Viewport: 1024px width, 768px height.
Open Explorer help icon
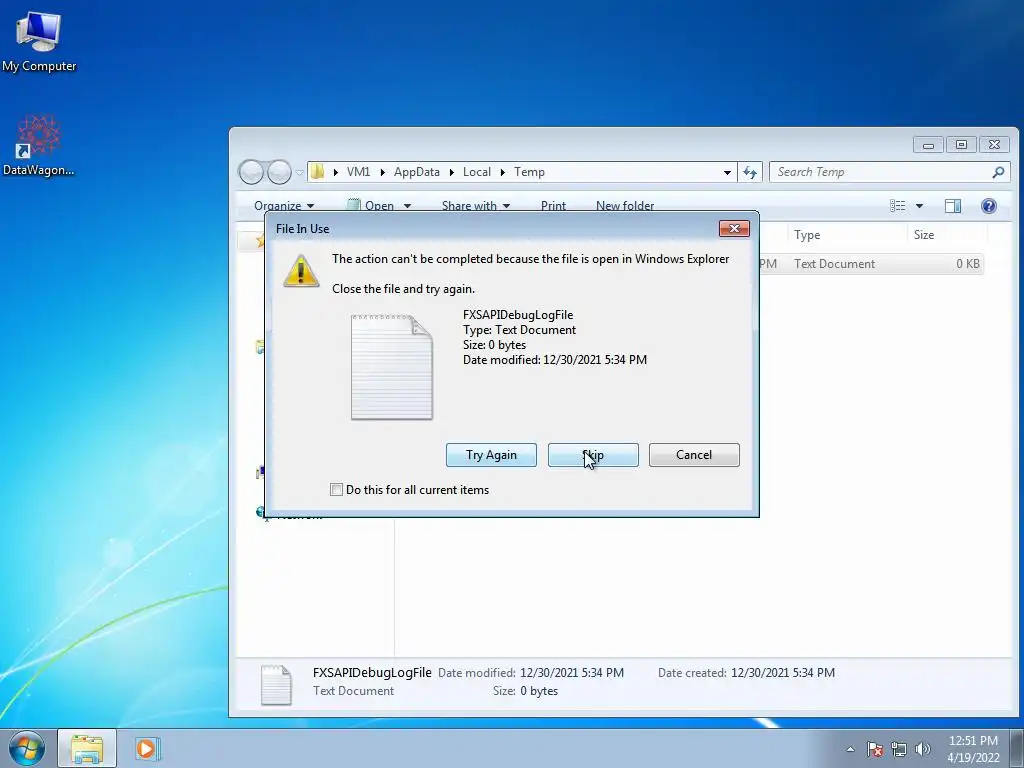(x=989, y=206)
